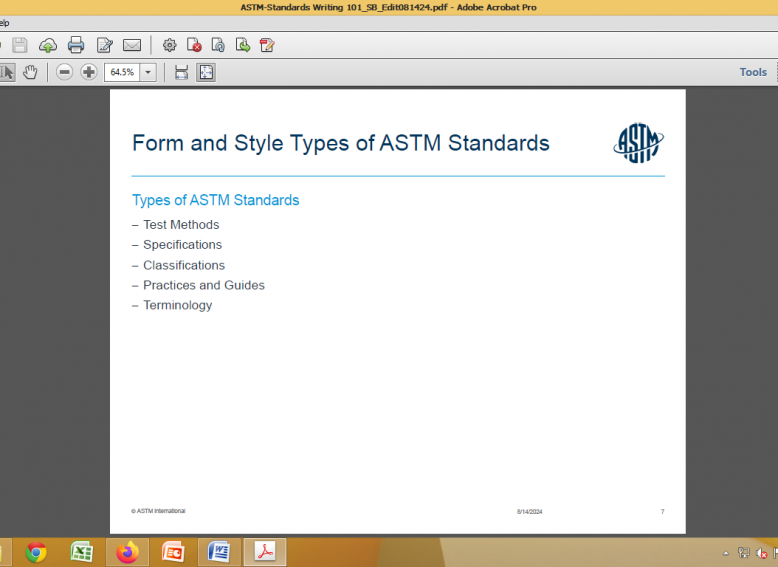Click the Edit document pencil icon
Viewport: 778px width, 567px height.
click(105, 45)
